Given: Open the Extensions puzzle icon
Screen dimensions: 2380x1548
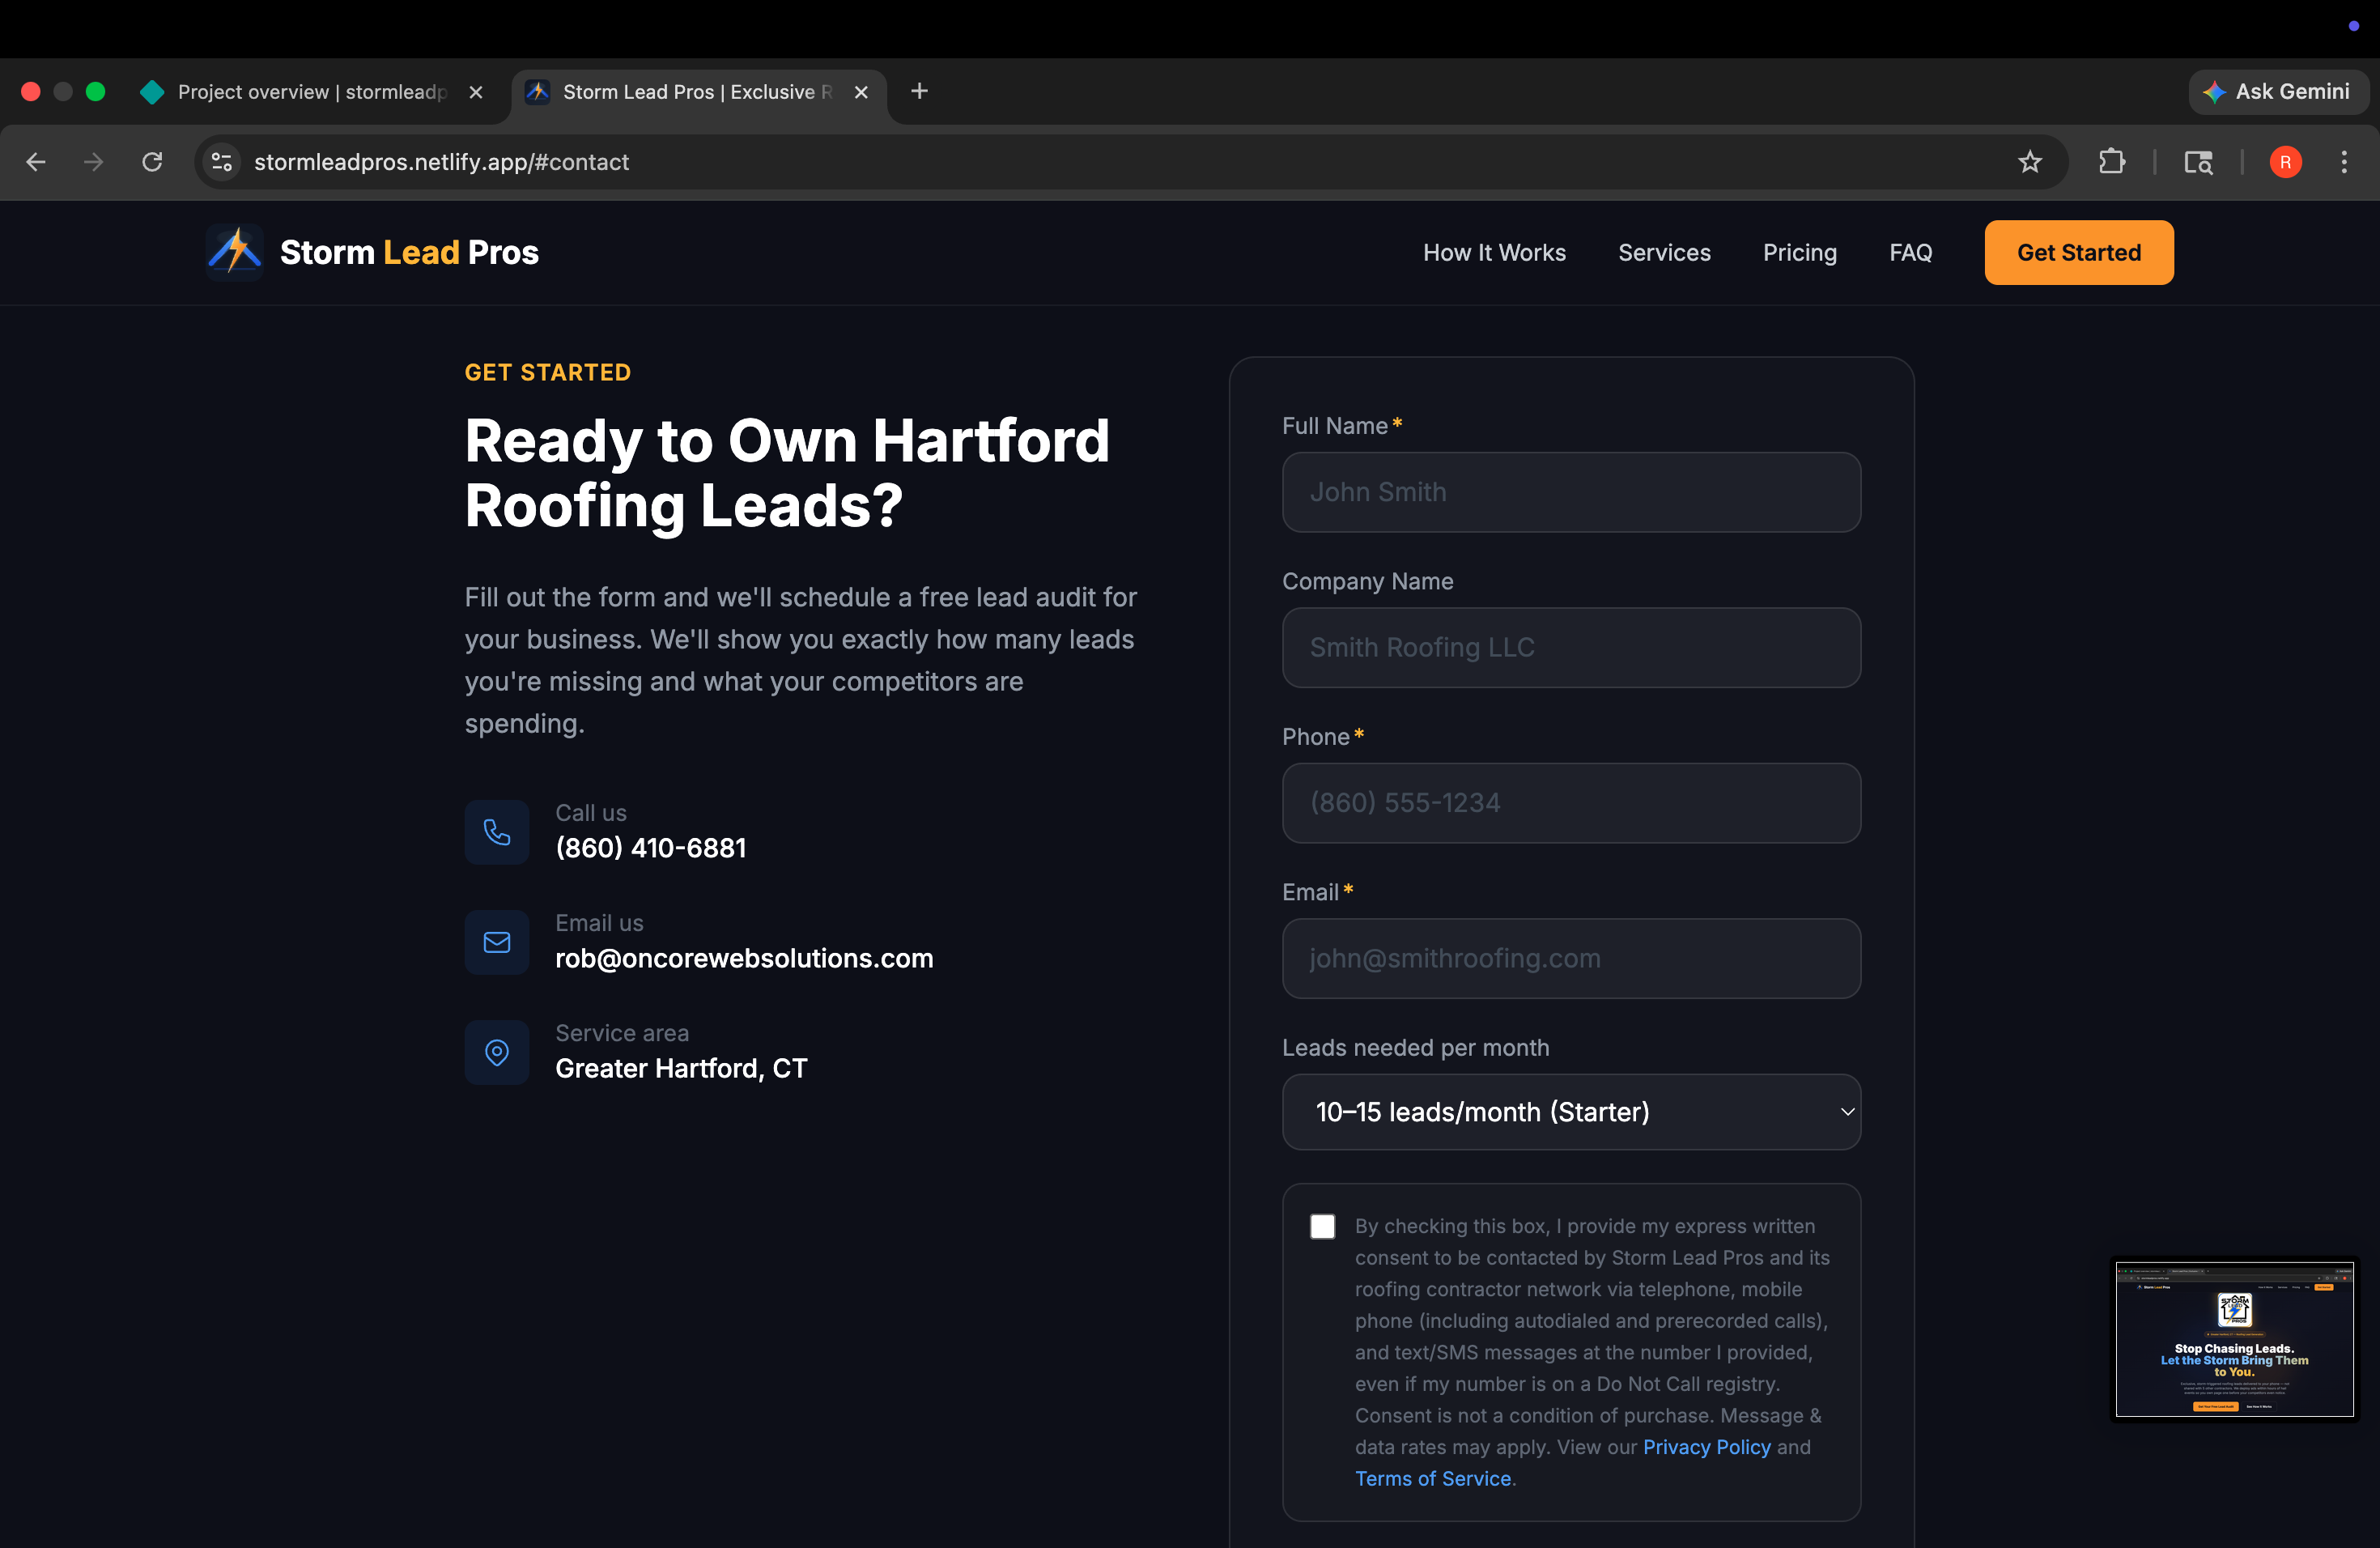Looking at the screenshot, I should click(2112, 162).
